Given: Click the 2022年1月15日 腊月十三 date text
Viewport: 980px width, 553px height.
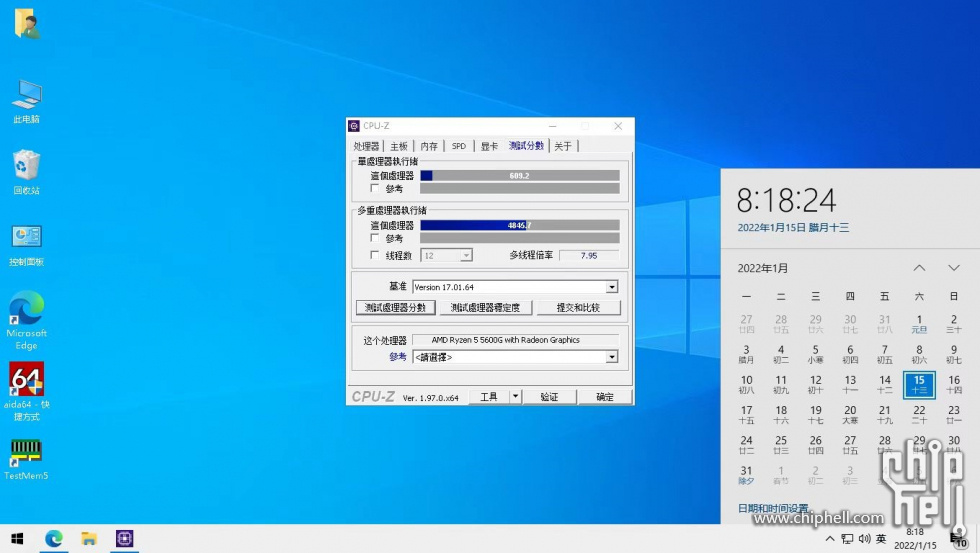Looking at the screenshot, I should pos(793,227).
